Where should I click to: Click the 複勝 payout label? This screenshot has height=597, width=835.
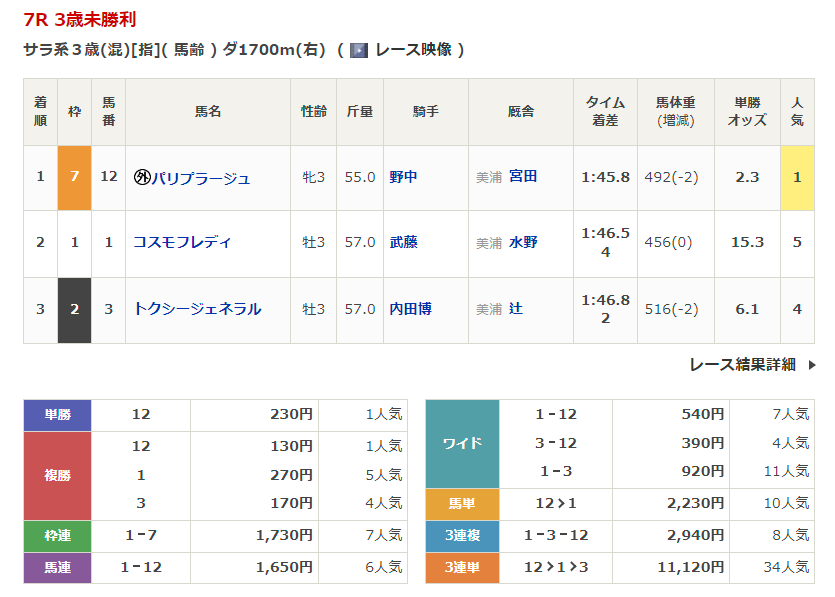coord(57,475)
